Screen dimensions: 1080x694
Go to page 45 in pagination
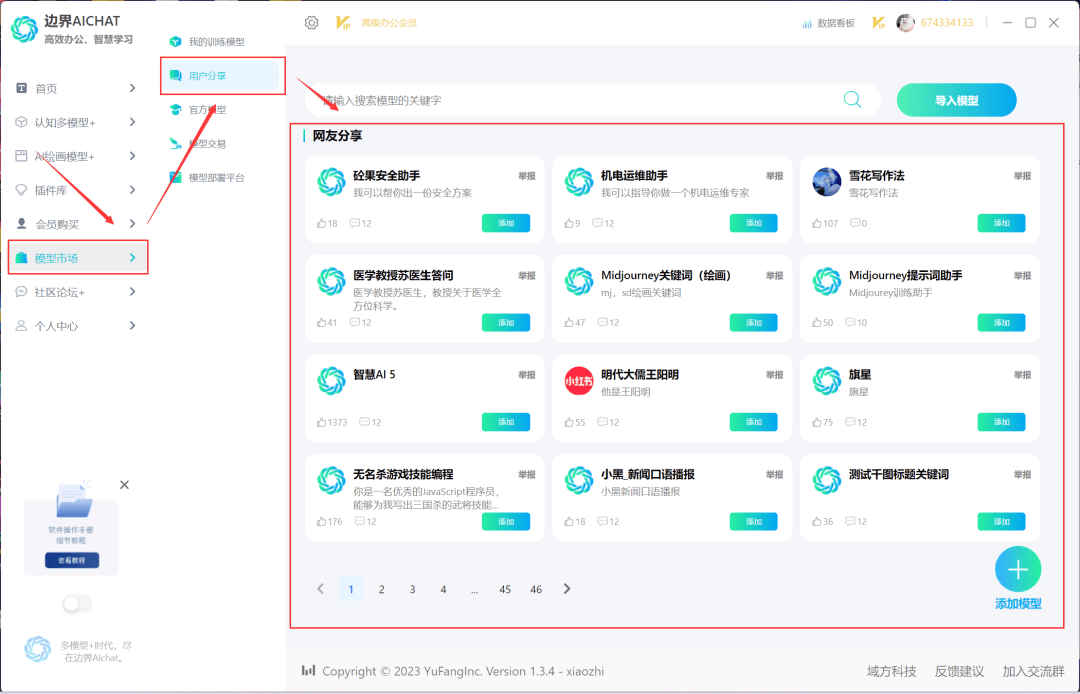505,589
